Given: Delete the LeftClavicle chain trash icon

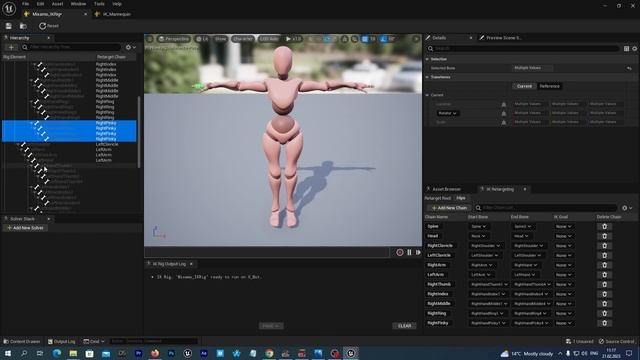Looking at the screenshot, I should (x=604, y=256).
